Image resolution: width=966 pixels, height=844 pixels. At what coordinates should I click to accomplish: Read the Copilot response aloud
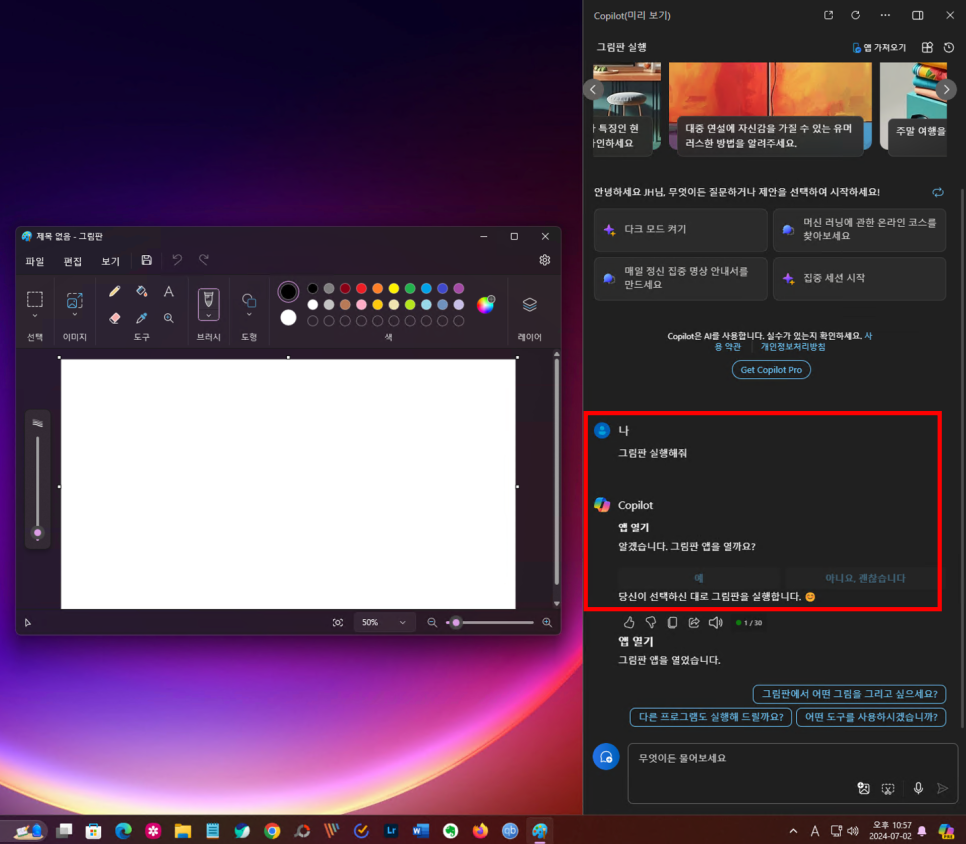pyautogui.click(x=715, y=623)
